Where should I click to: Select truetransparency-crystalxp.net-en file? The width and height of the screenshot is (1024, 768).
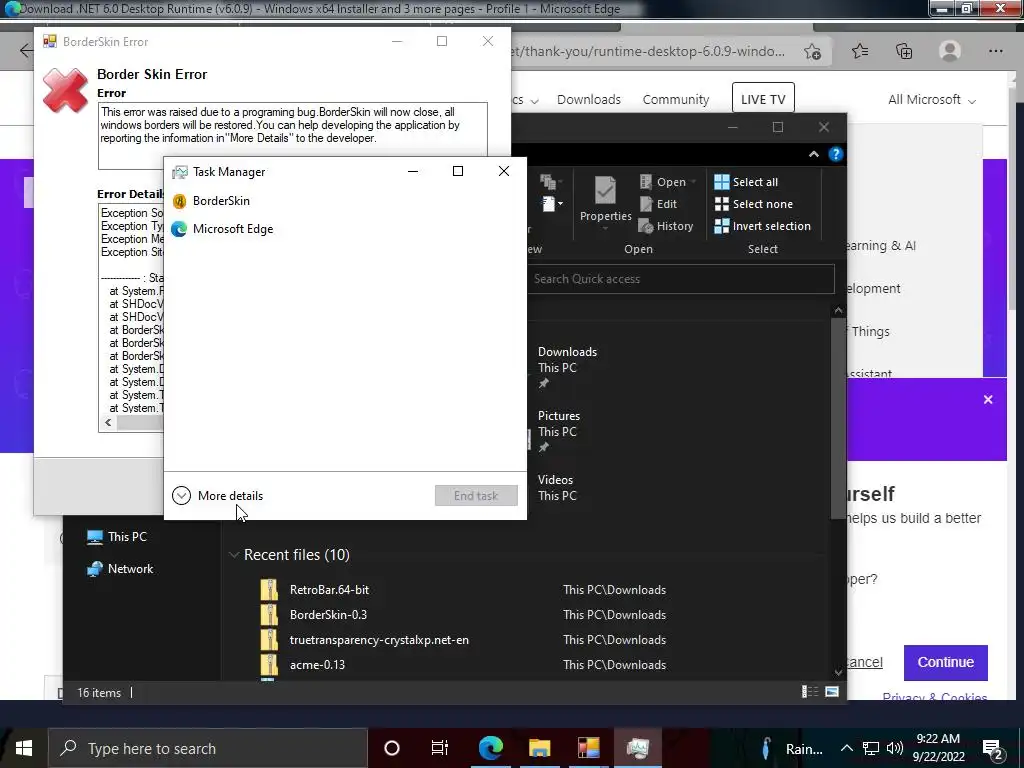pyautogui.click(x=379, y=640)
